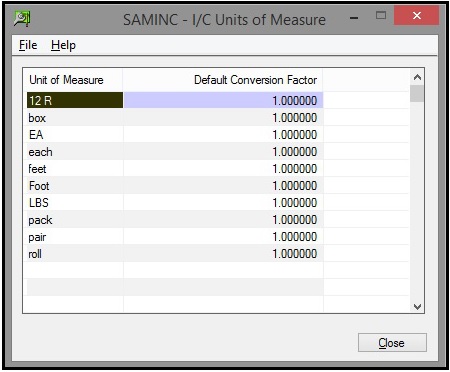Minimize the Units of Measure window

tap(354, 17)
